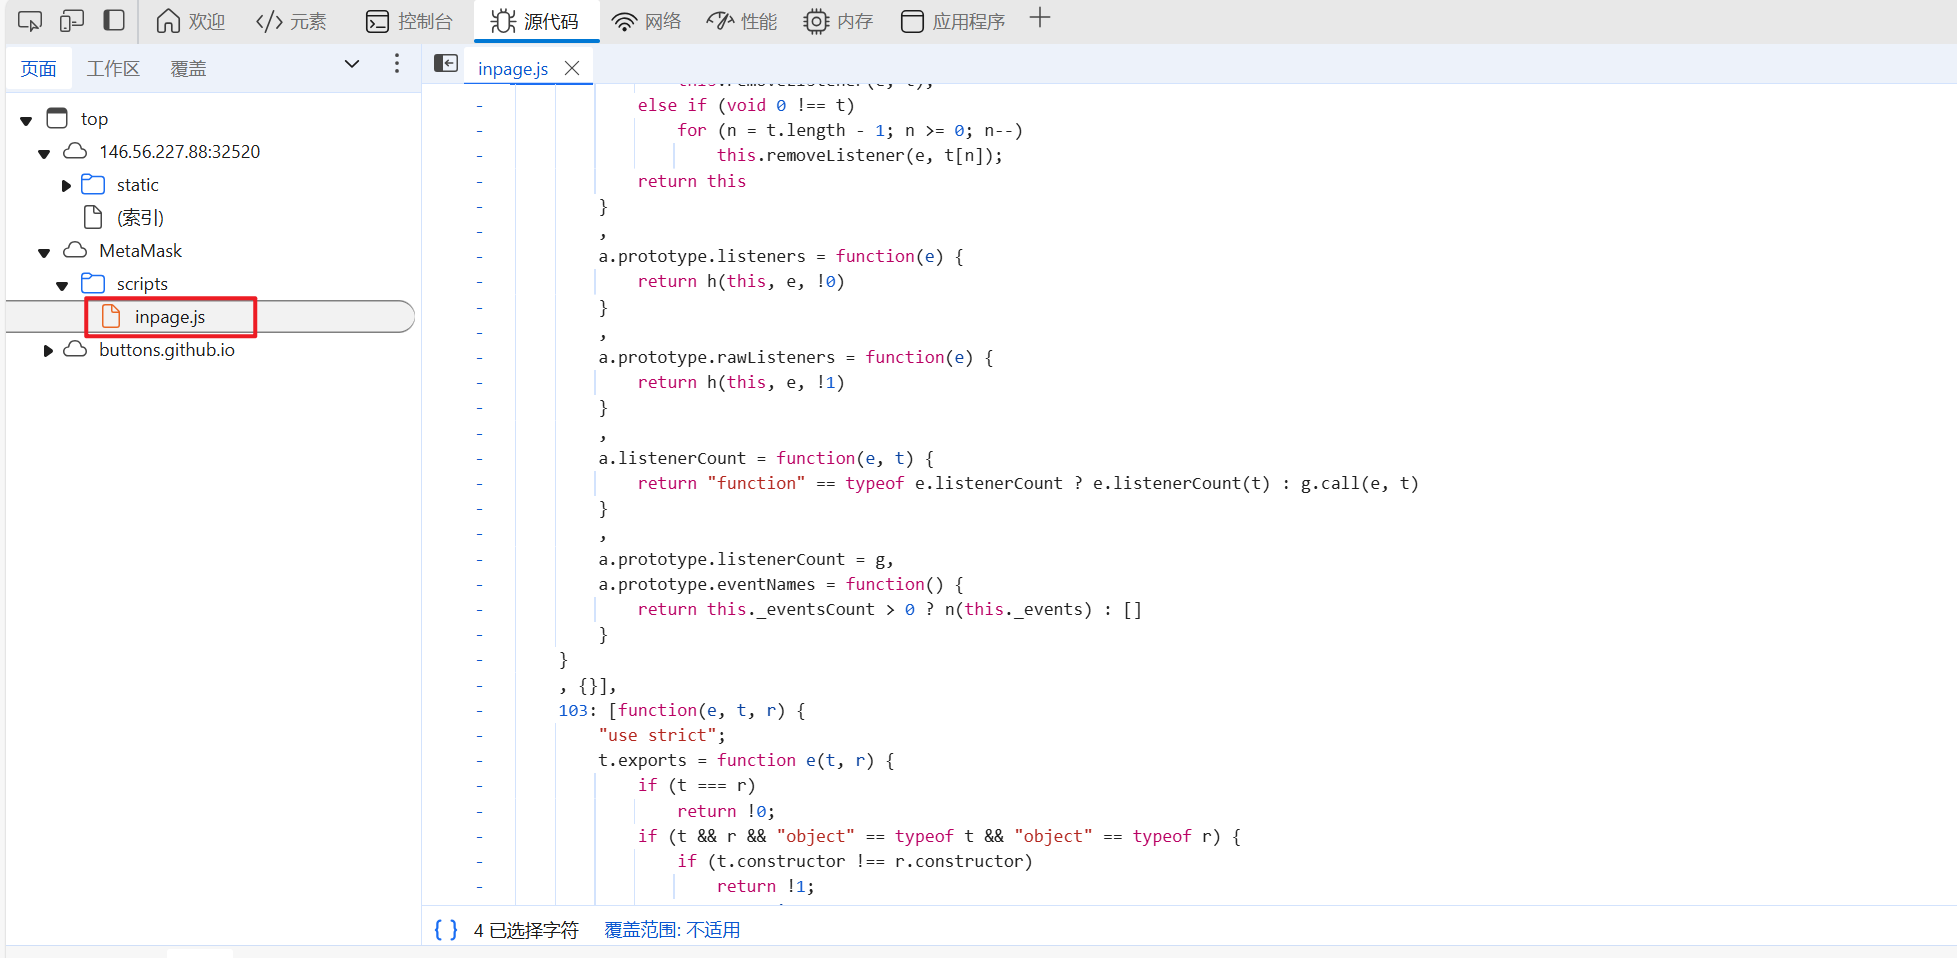Image resolution: width=1957 pixels, height=958 pixels.
Task: Expand the static folder
Action: click(x=66, y=185)
